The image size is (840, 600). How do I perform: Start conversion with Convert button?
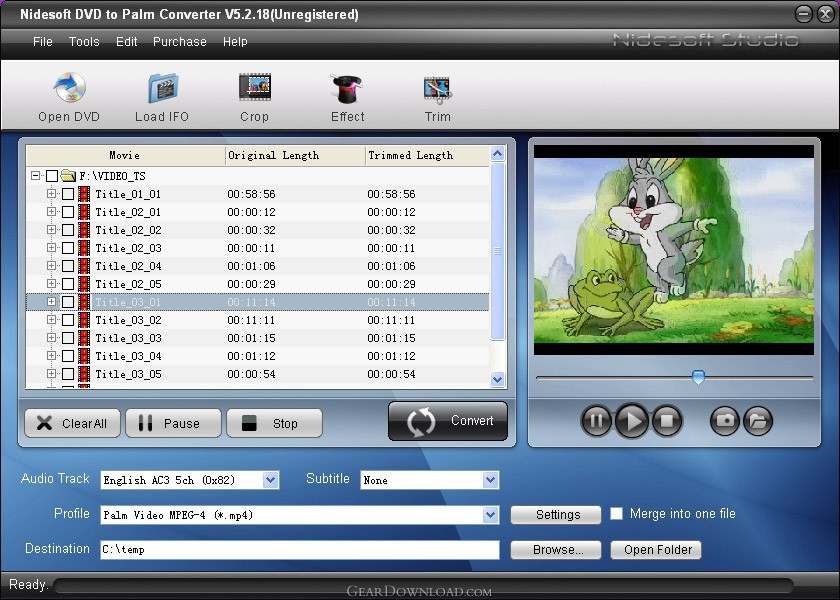[448, 421]
